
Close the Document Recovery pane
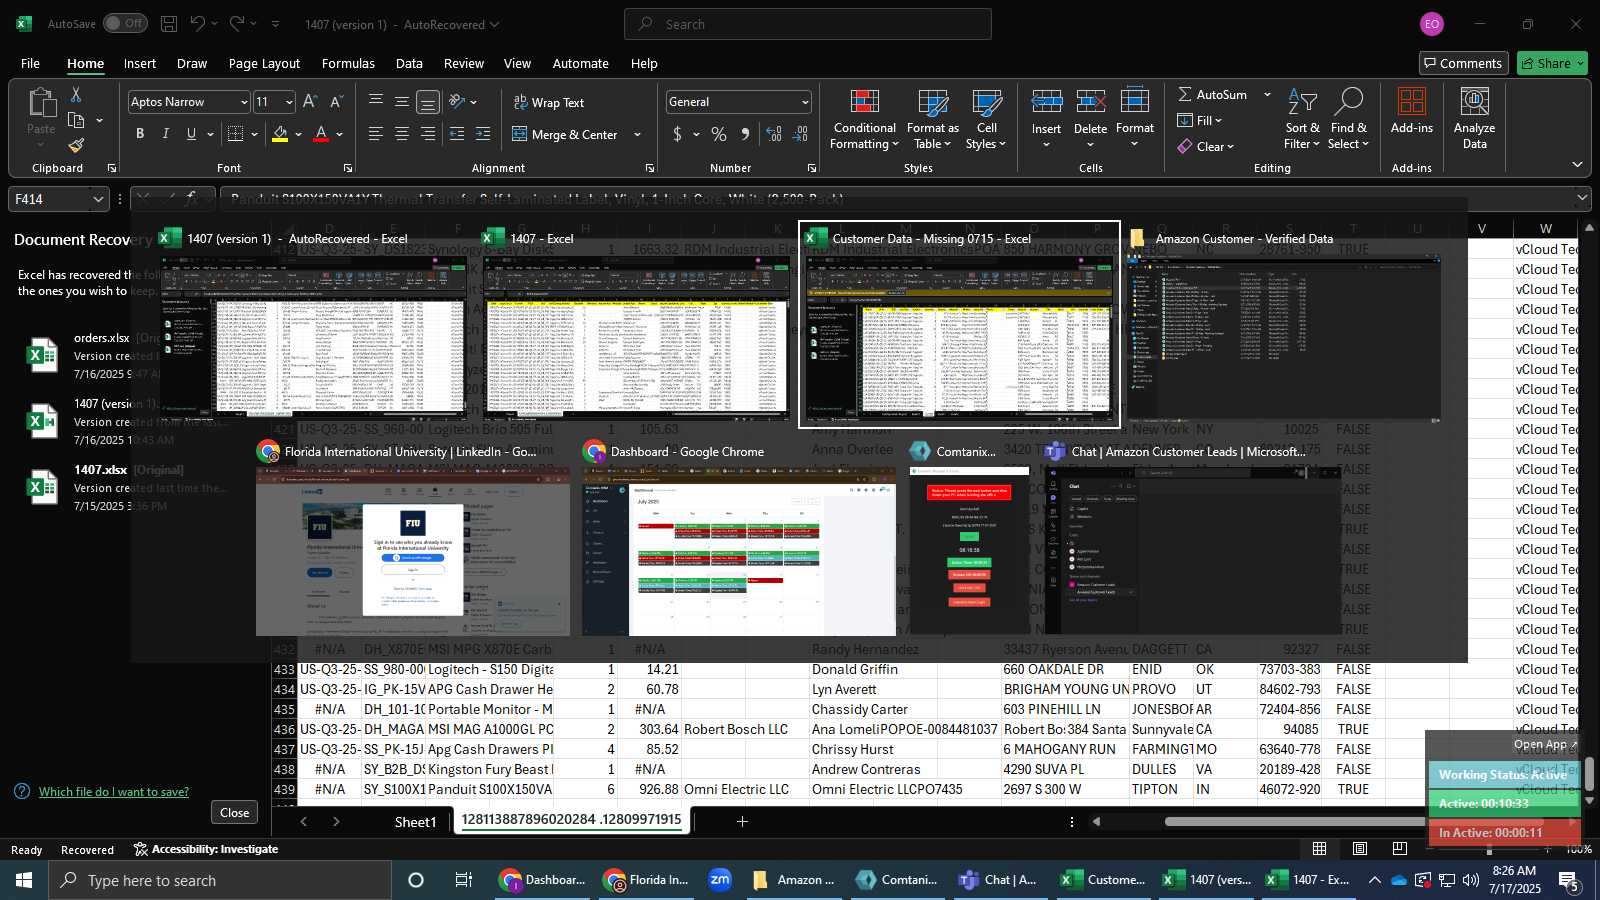tap(235, 812)
